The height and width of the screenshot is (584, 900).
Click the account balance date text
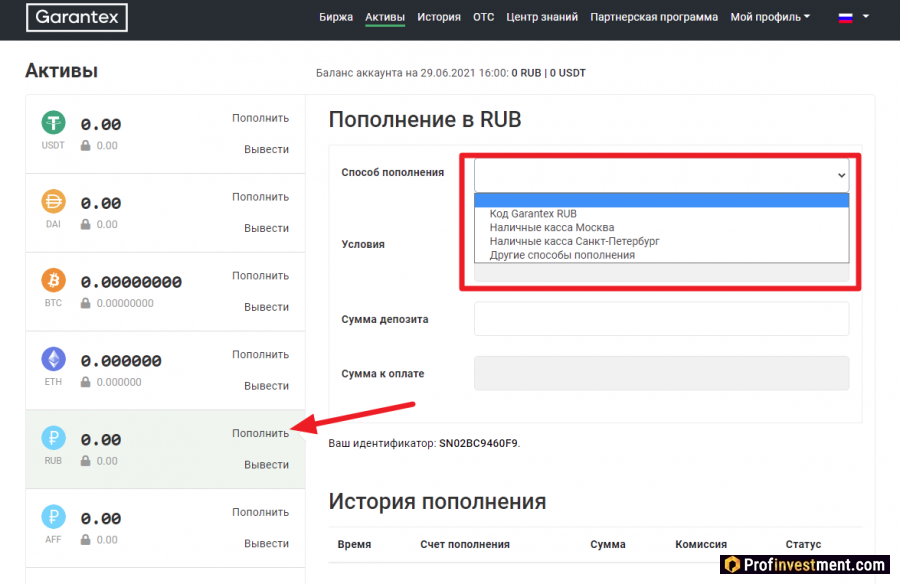click(x=451, y=73)
